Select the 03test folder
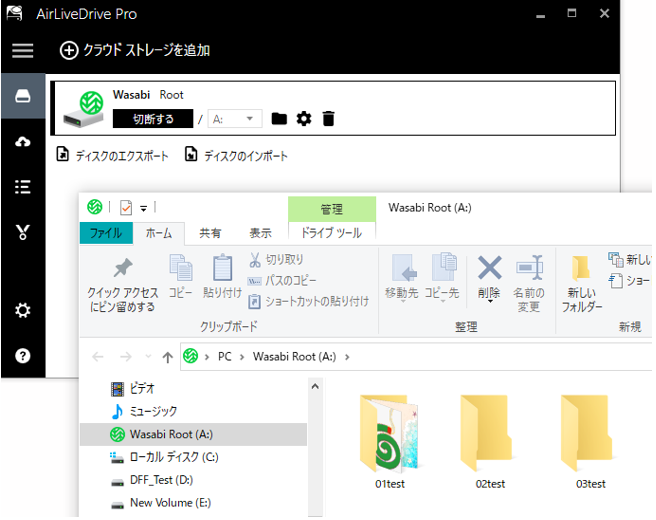 tap(590, 442)
